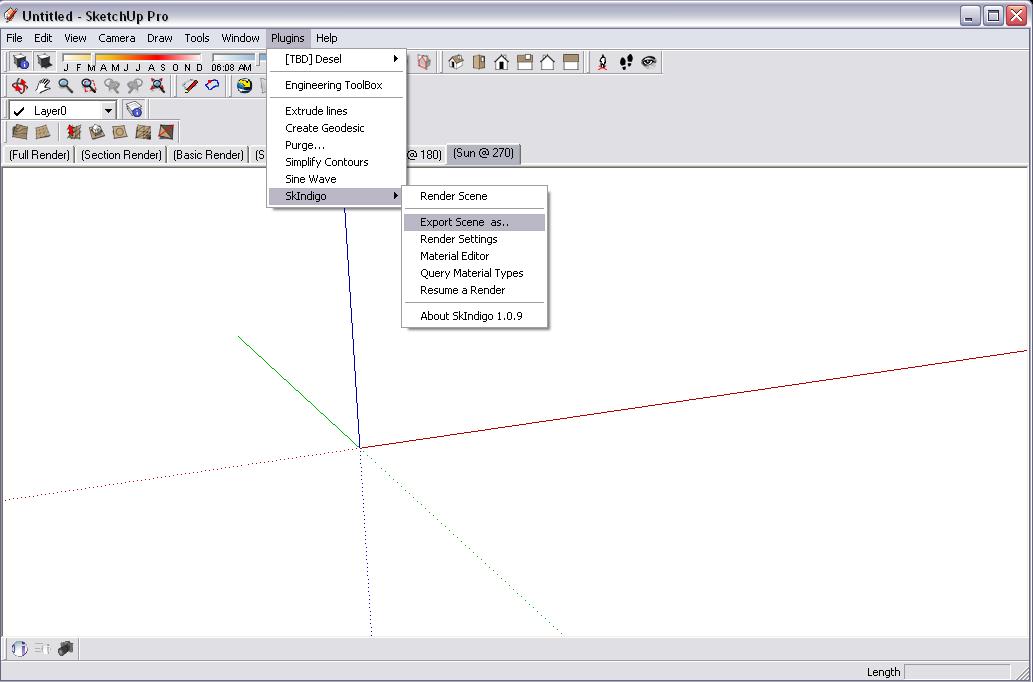Select the Sandbox Stamp tool
Viewport: 1033px width, 682px height.
click(97, 132)
